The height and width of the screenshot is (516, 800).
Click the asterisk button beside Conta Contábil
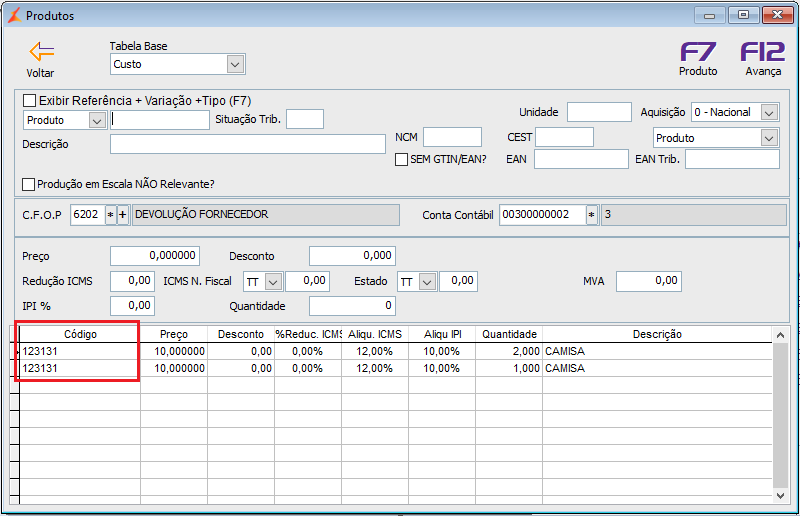pos(591,215)
